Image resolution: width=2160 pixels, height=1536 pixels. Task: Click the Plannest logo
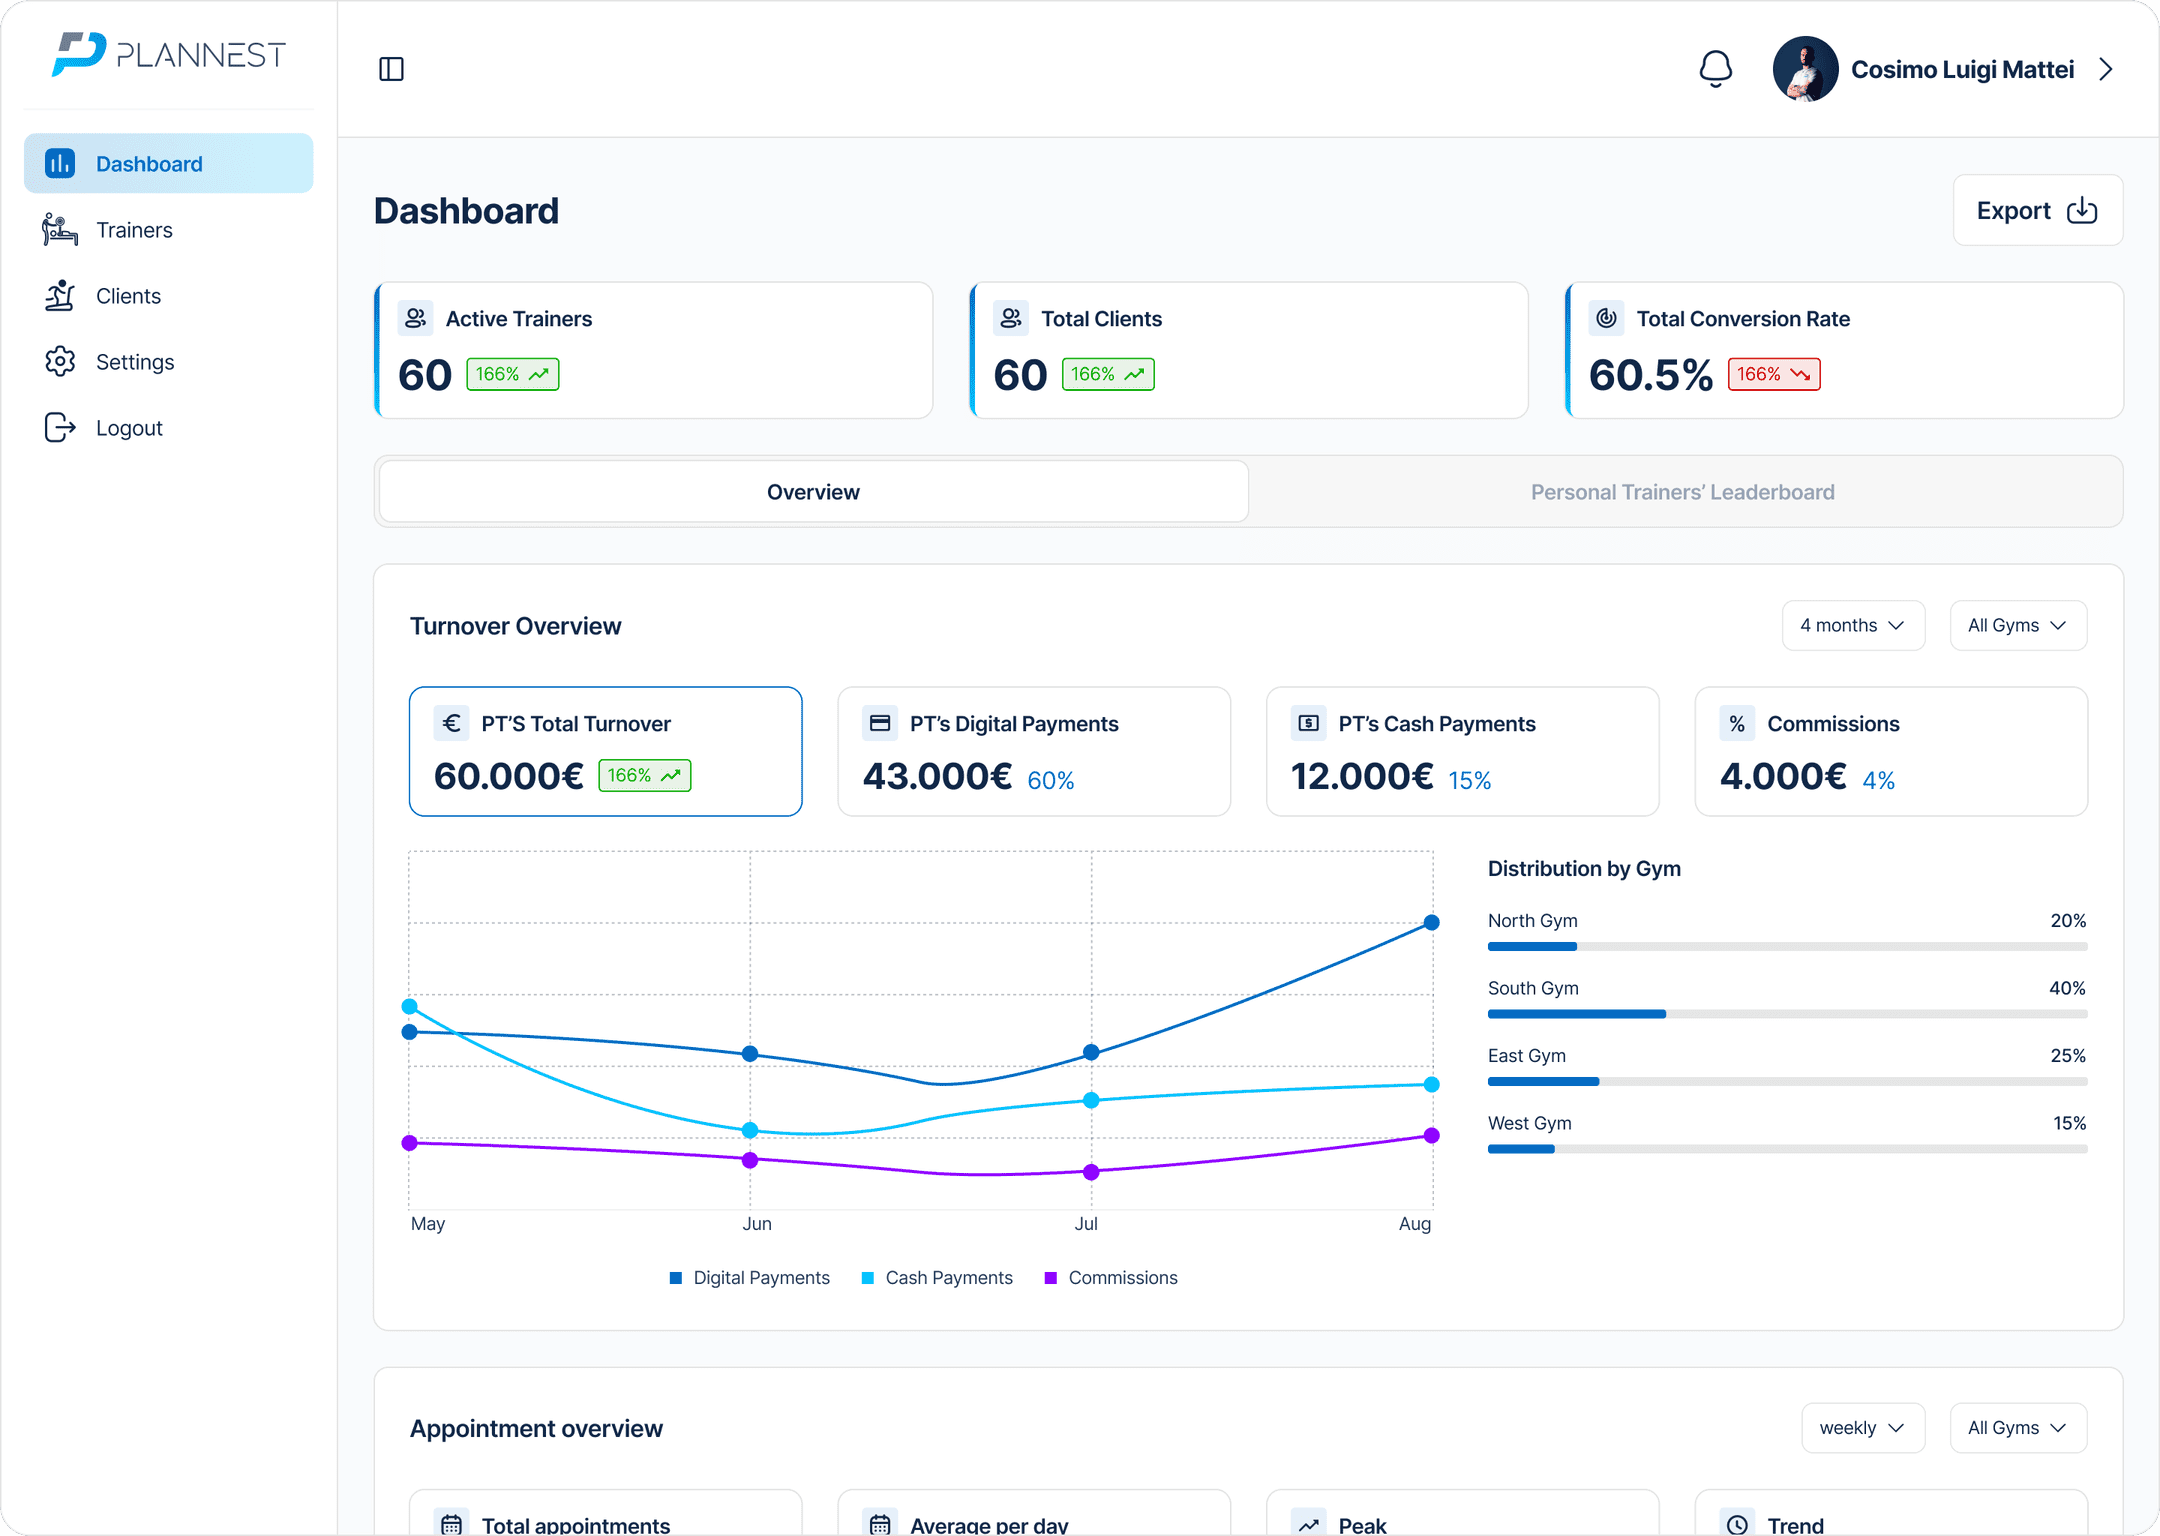(168, 54)
